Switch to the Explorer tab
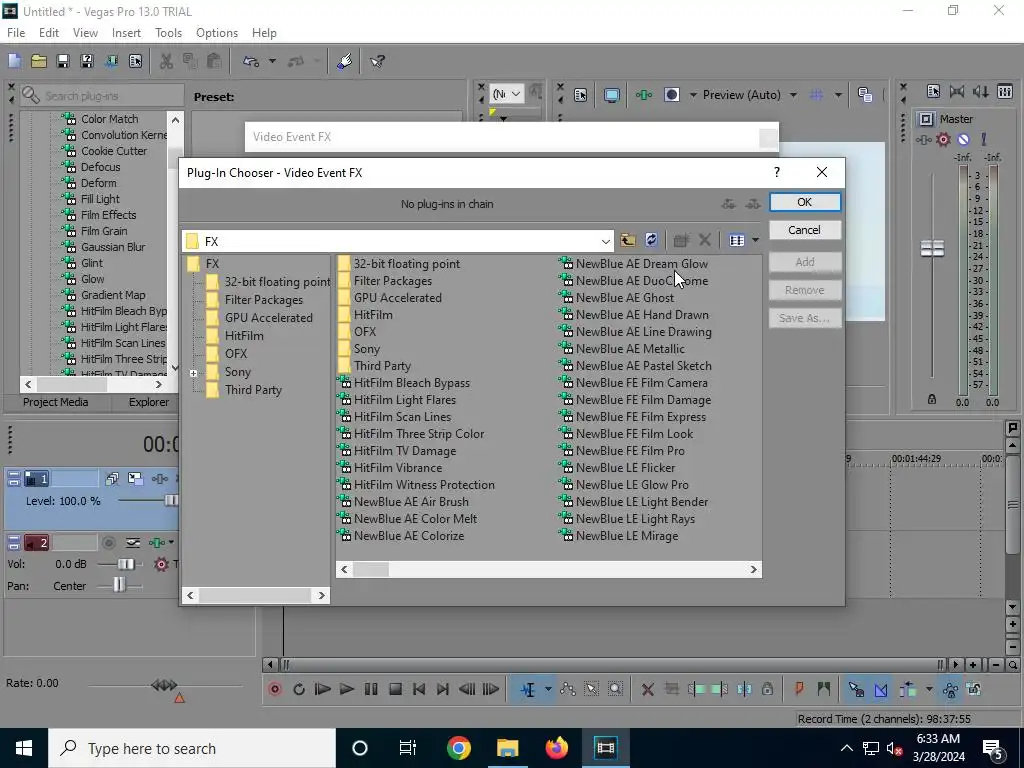 (x=149, y=402)
